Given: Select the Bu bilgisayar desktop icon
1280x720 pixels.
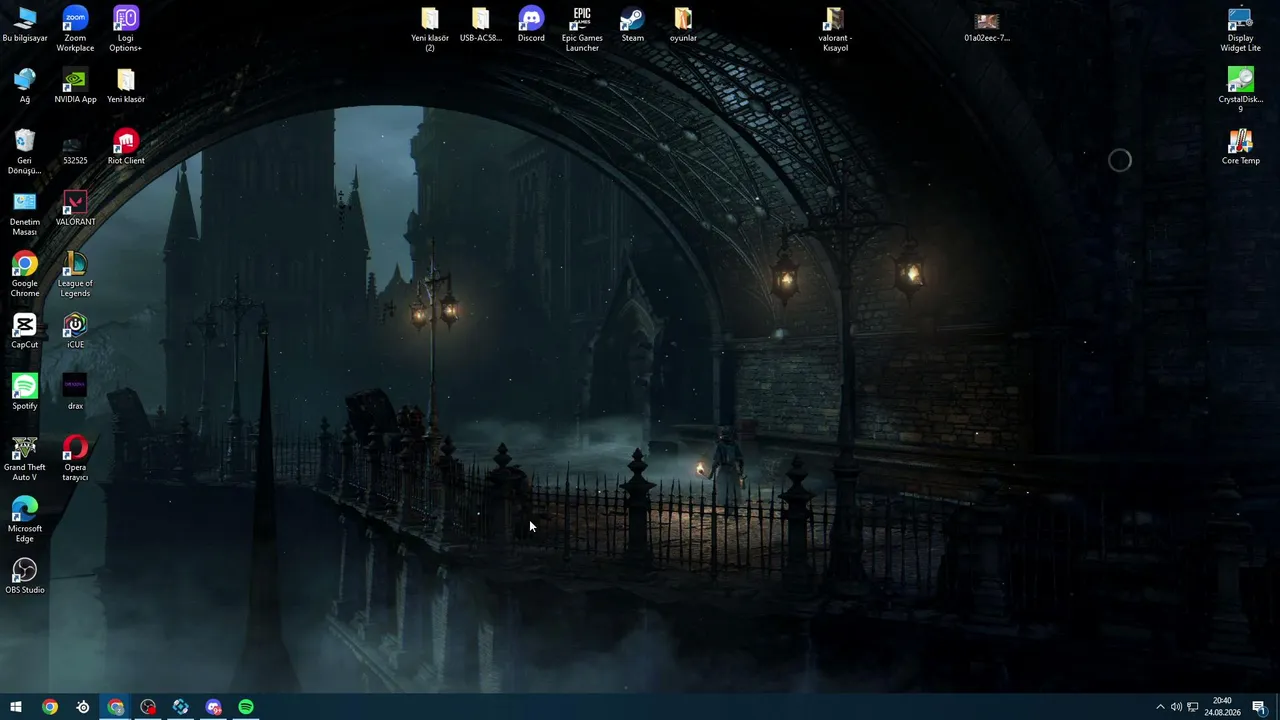Looking at the screenshot, I should (x=25, y=25).
